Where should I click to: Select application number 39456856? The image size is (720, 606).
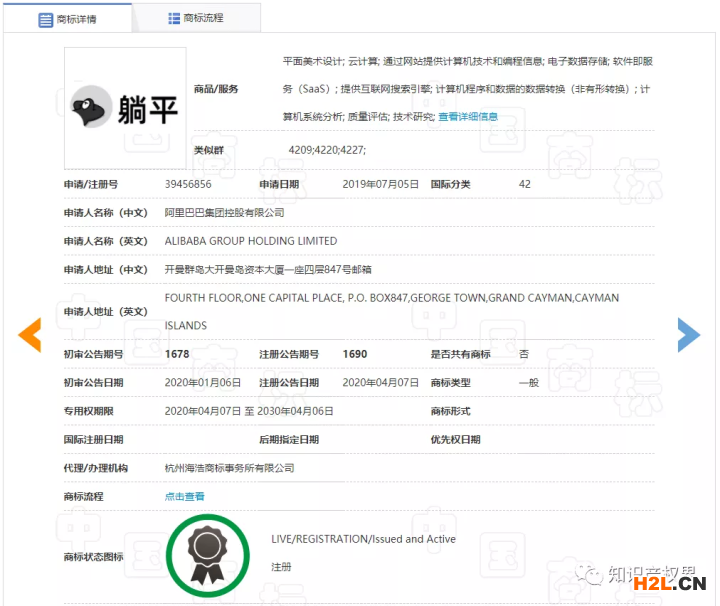coord(188,184)
